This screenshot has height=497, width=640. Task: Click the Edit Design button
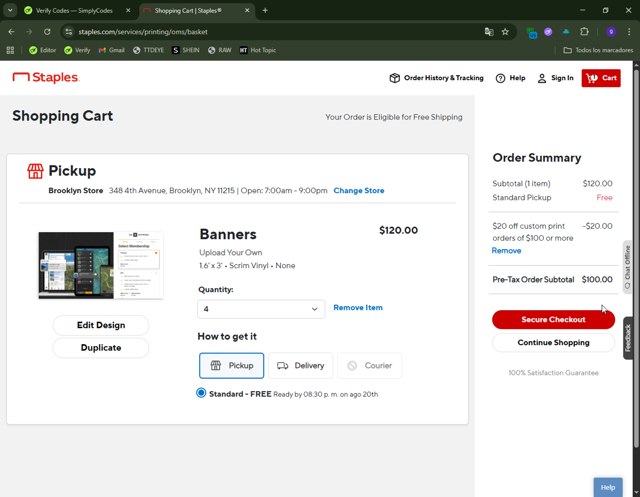pyautogui.click(x=101, y=325)
